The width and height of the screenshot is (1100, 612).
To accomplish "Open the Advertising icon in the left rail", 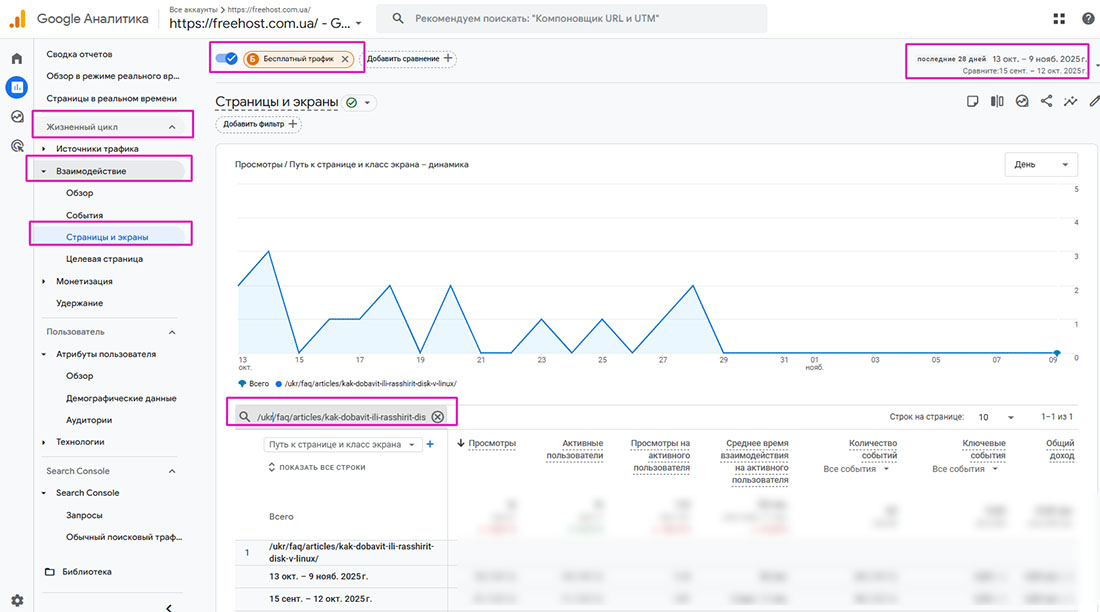I will click(x=16, y=146).
